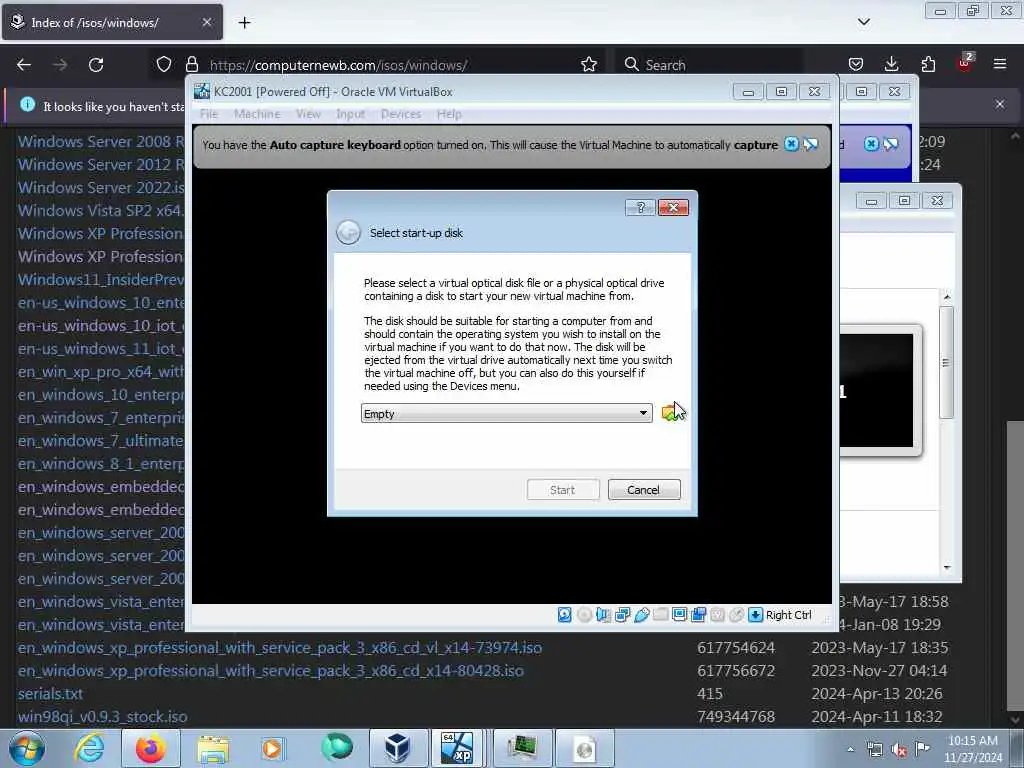Click the help question mark in the start-up disk dialog
Screen dimensions: 1024x768
click(x=640, y=208)
